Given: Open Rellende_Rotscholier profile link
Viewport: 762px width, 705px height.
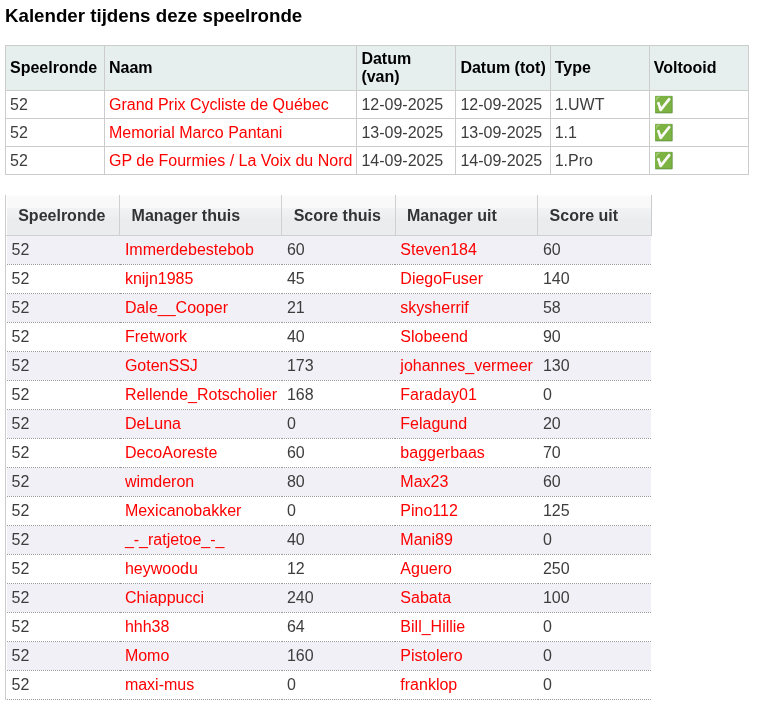Looking at the screenshot, I should click(x=201, y=395).
